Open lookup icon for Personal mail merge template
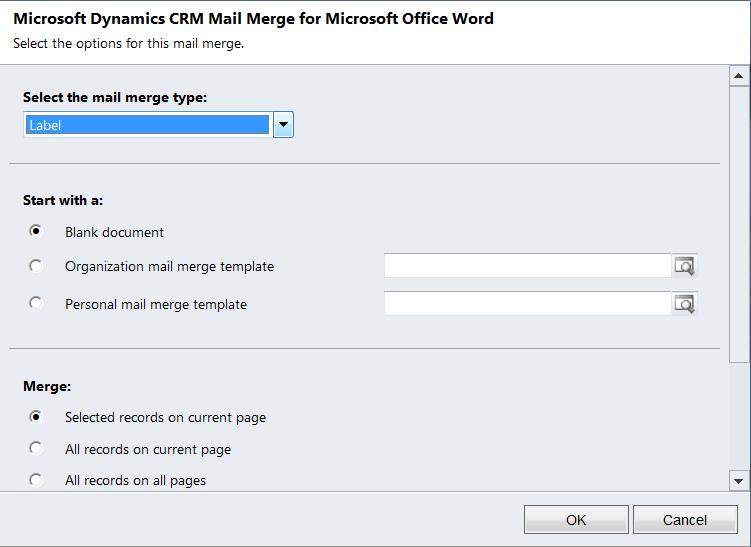The width and height of the screenshot is (751, 547). pos(684,304)
